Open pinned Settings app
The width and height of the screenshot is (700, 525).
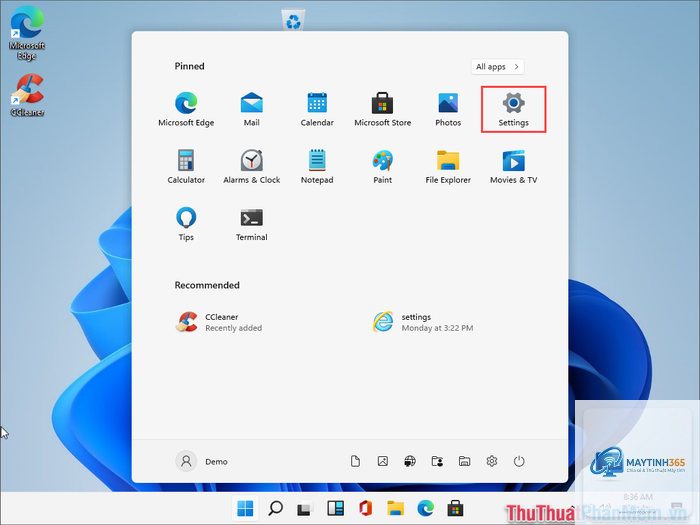point(513,109)
